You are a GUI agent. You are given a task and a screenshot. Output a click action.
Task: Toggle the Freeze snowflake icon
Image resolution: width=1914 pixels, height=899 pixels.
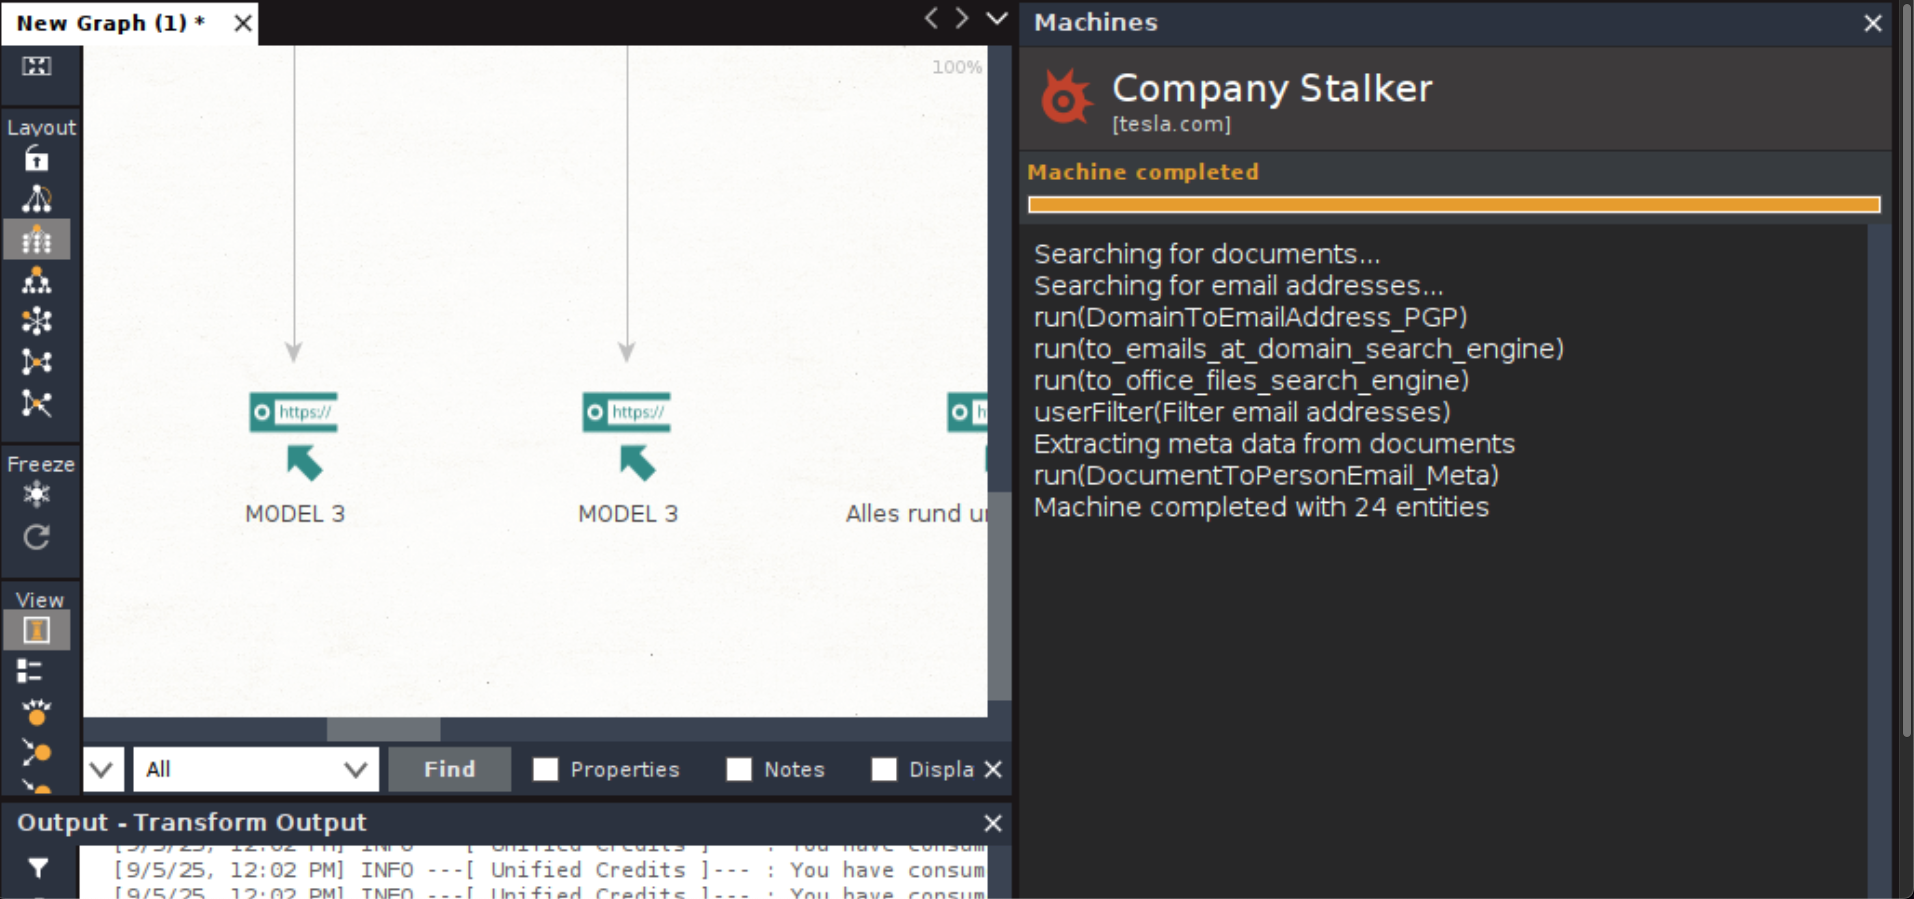37,495
